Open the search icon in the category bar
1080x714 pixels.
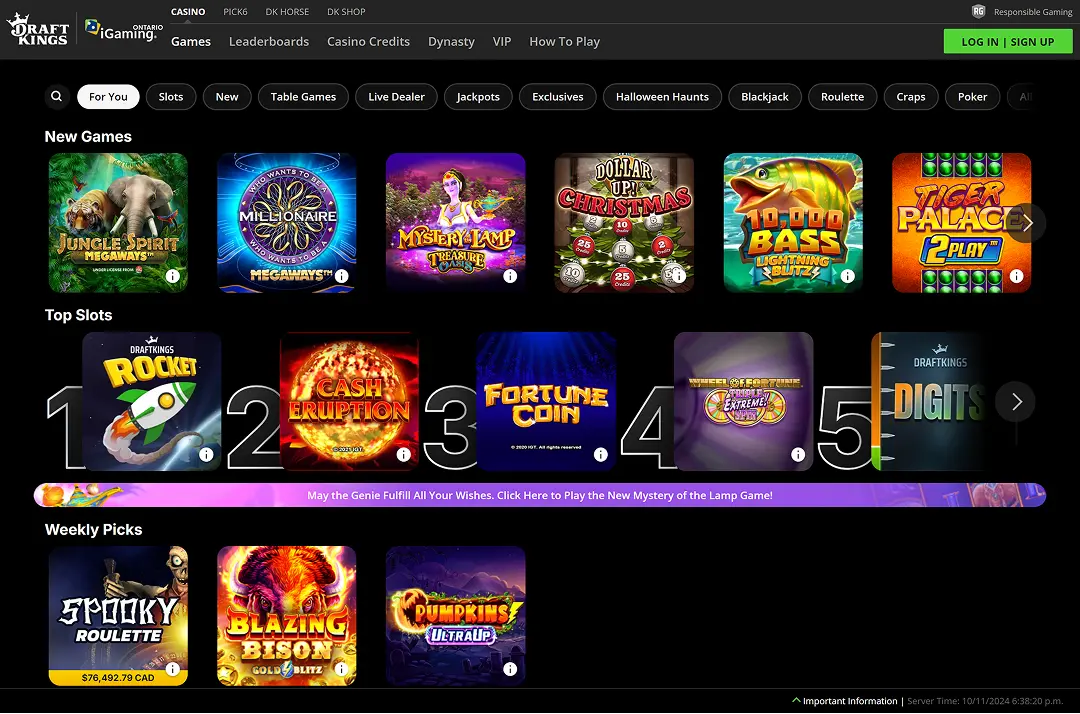pyautogui.click(x=56, y=96)
